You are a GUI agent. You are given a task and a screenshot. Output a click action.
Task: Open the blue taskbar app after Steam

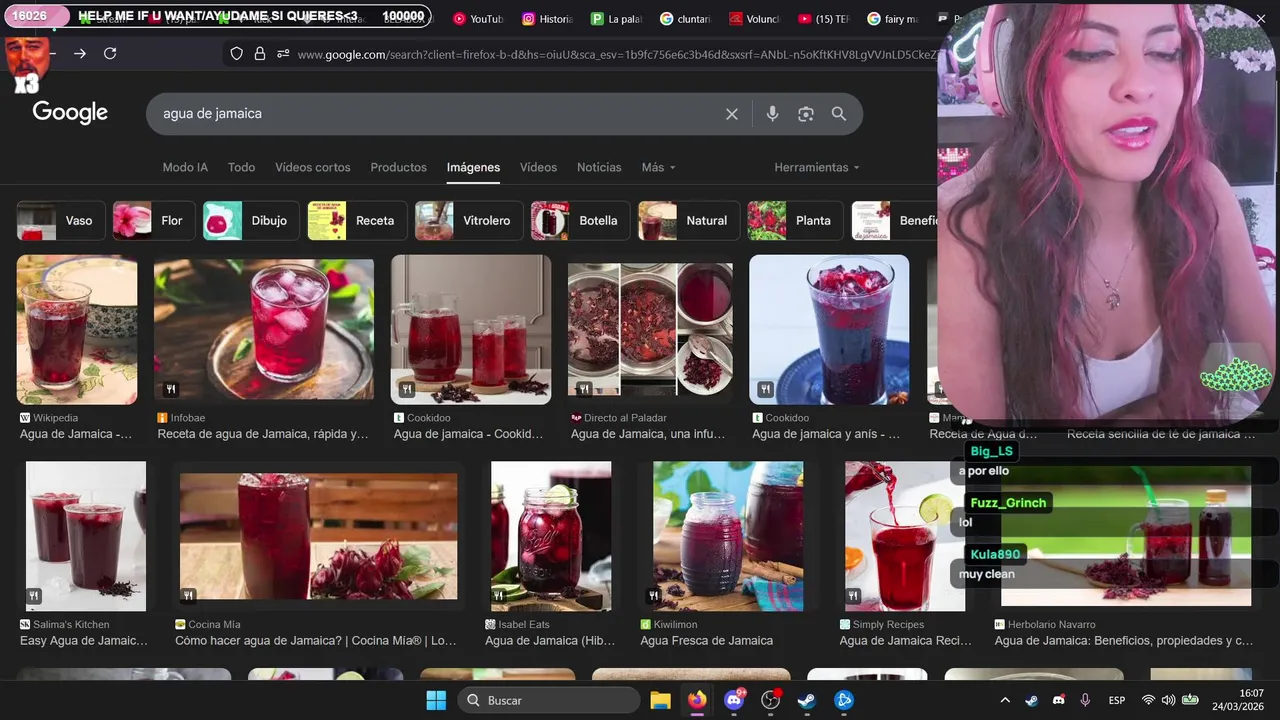tap(844, 700)
